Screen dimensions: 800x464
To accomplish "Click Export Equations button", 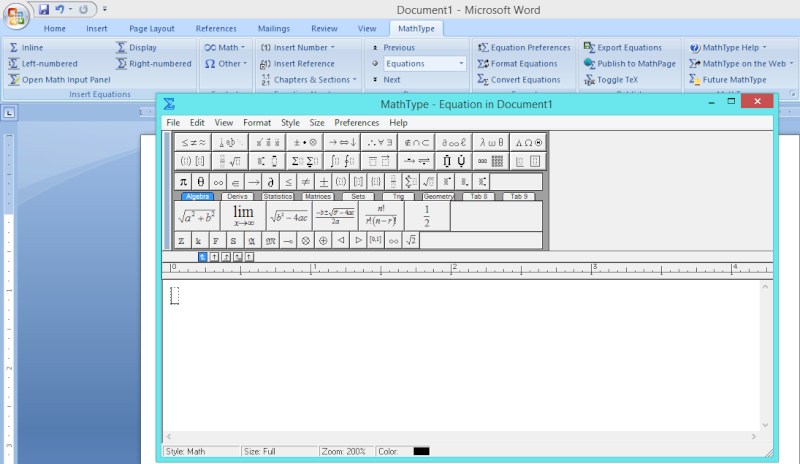I will [x=622, y=47].
